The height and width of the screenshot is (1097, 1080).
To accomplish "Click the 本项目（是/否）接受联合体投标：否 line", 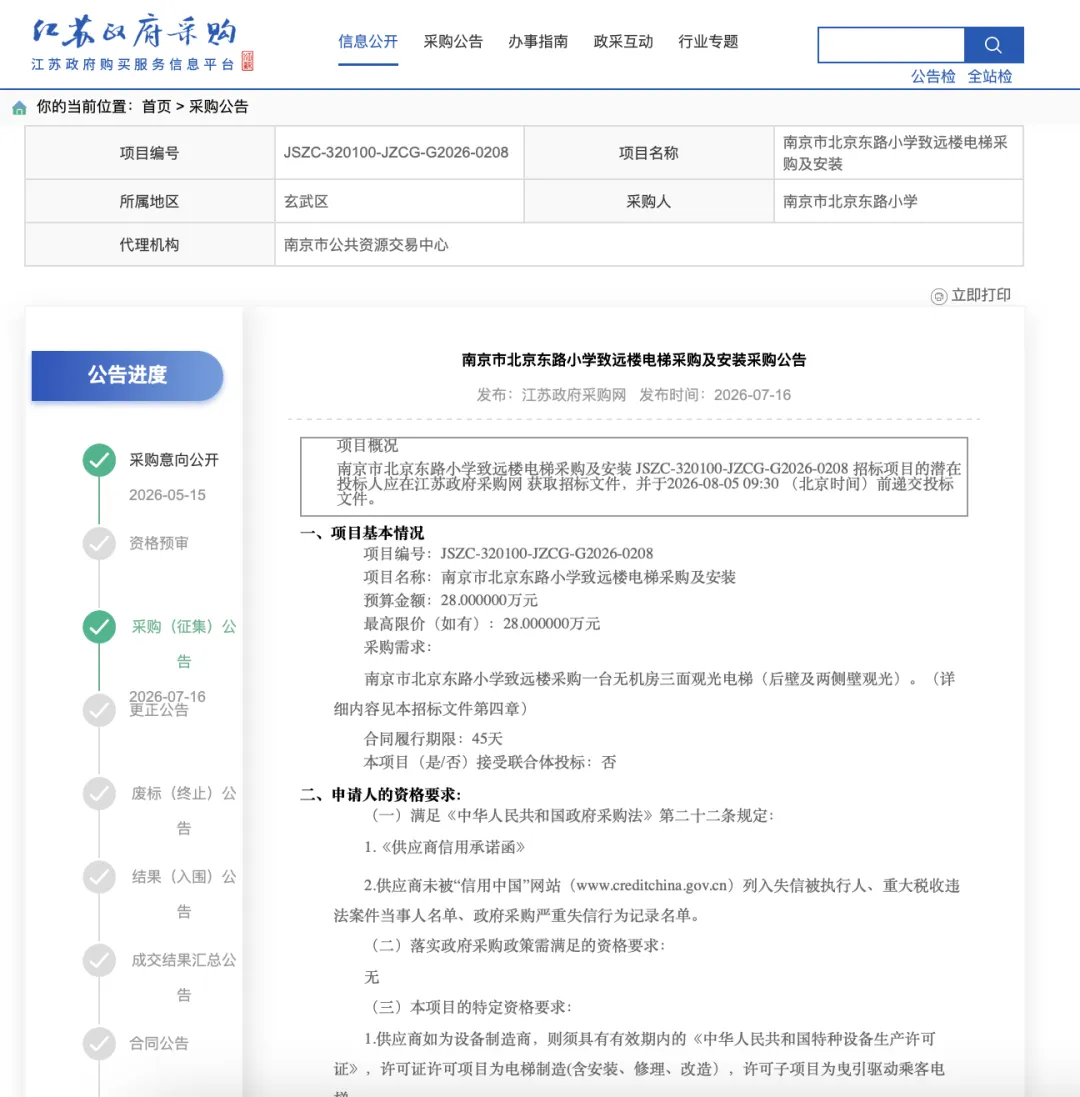I will [x=490, y=763].
